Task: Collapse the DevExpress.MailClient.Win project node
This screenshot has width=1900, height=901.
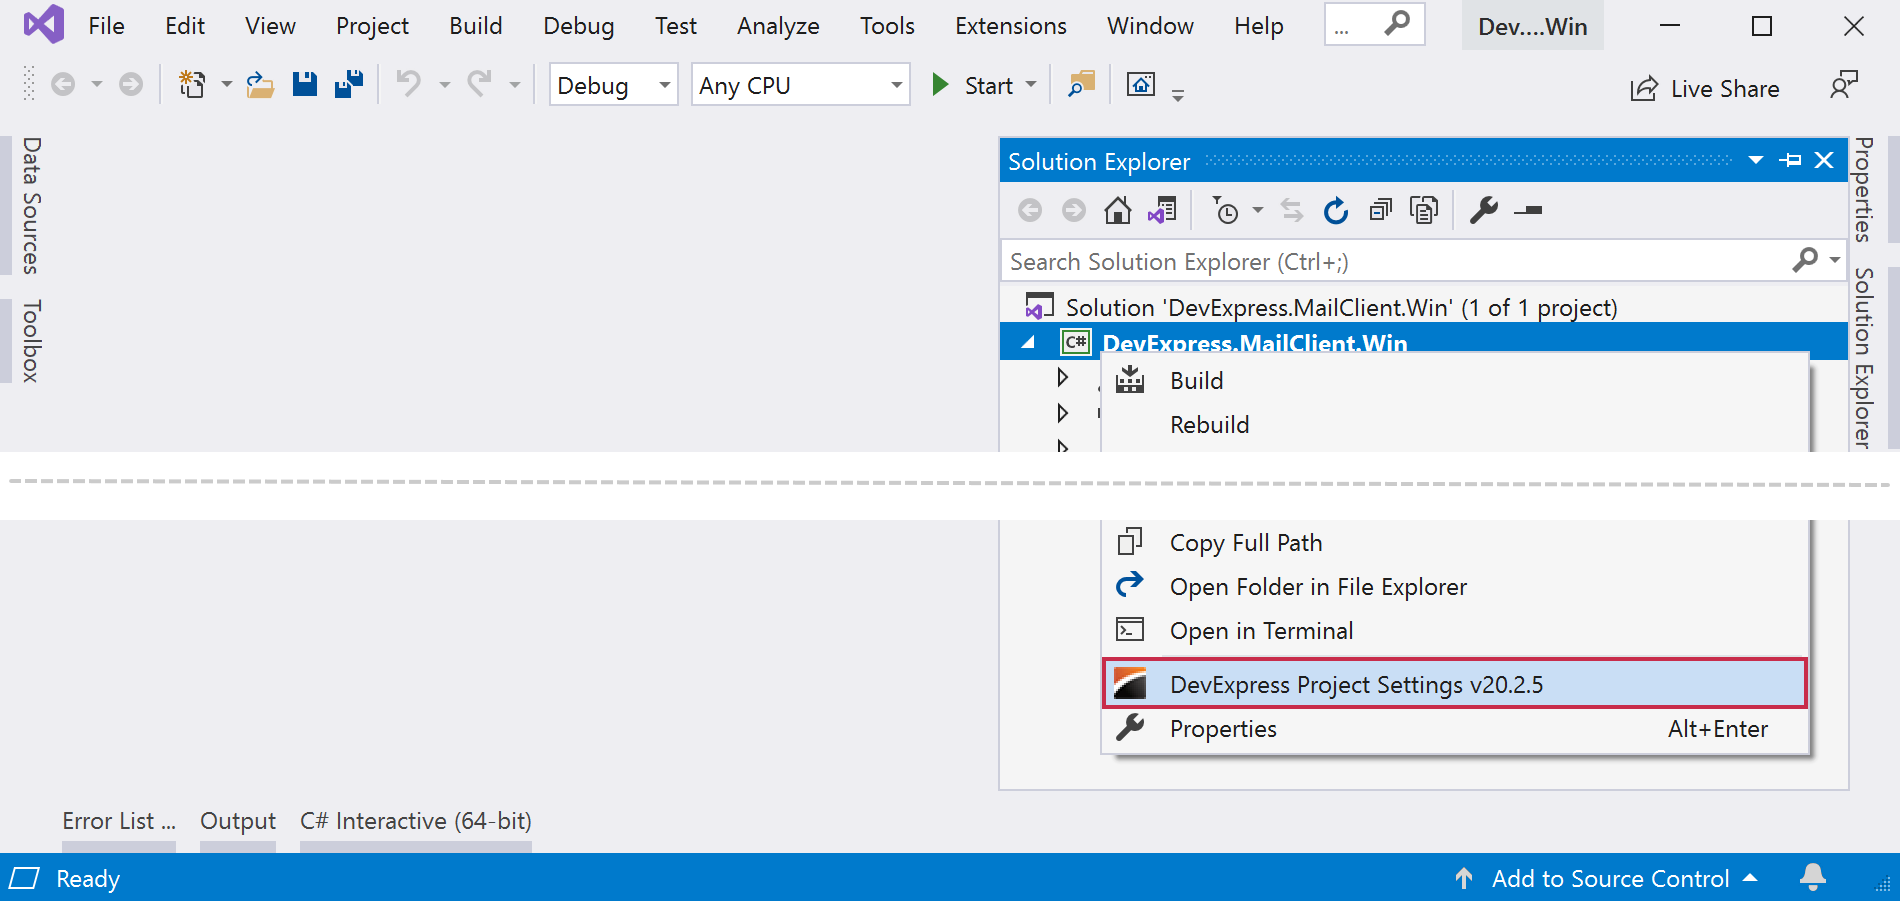Action: point(1028,343)
